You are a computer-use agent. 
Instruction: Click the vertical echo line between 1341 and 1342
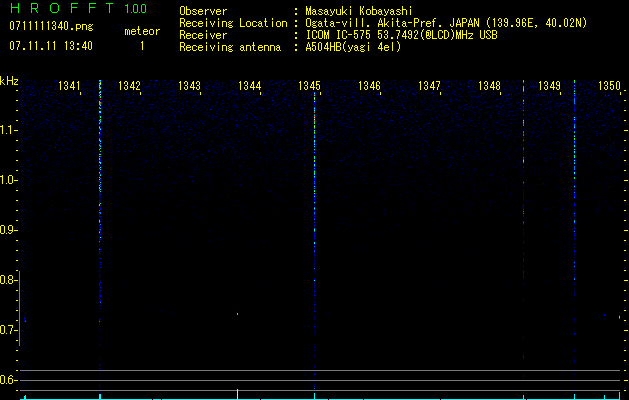pos(100,235)
